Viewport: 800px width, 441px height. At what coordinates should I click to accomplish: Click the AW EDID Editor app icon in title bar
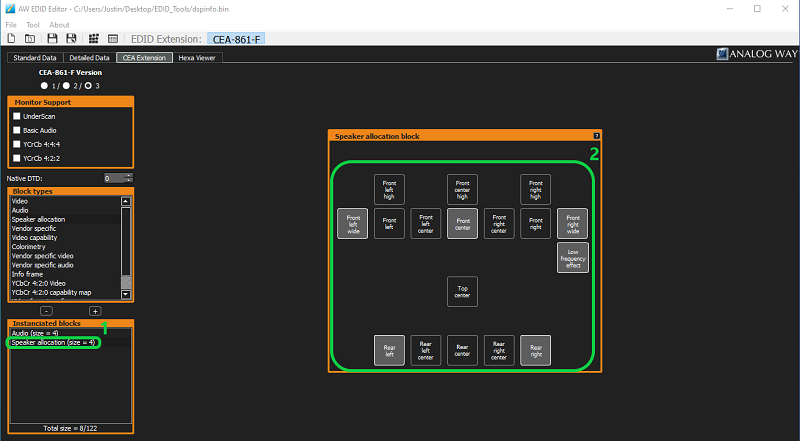10,9
